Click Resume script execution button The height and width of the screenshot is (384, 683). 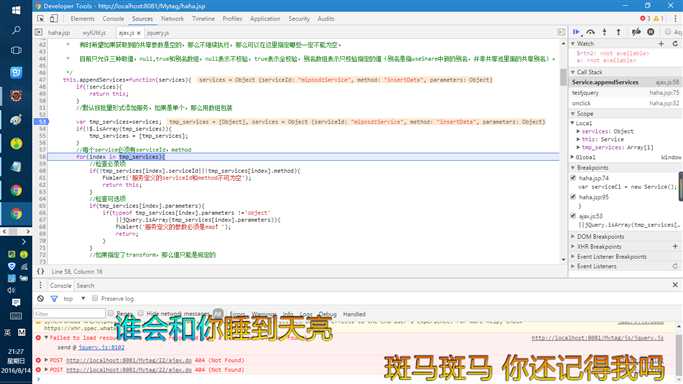(576, 32)
